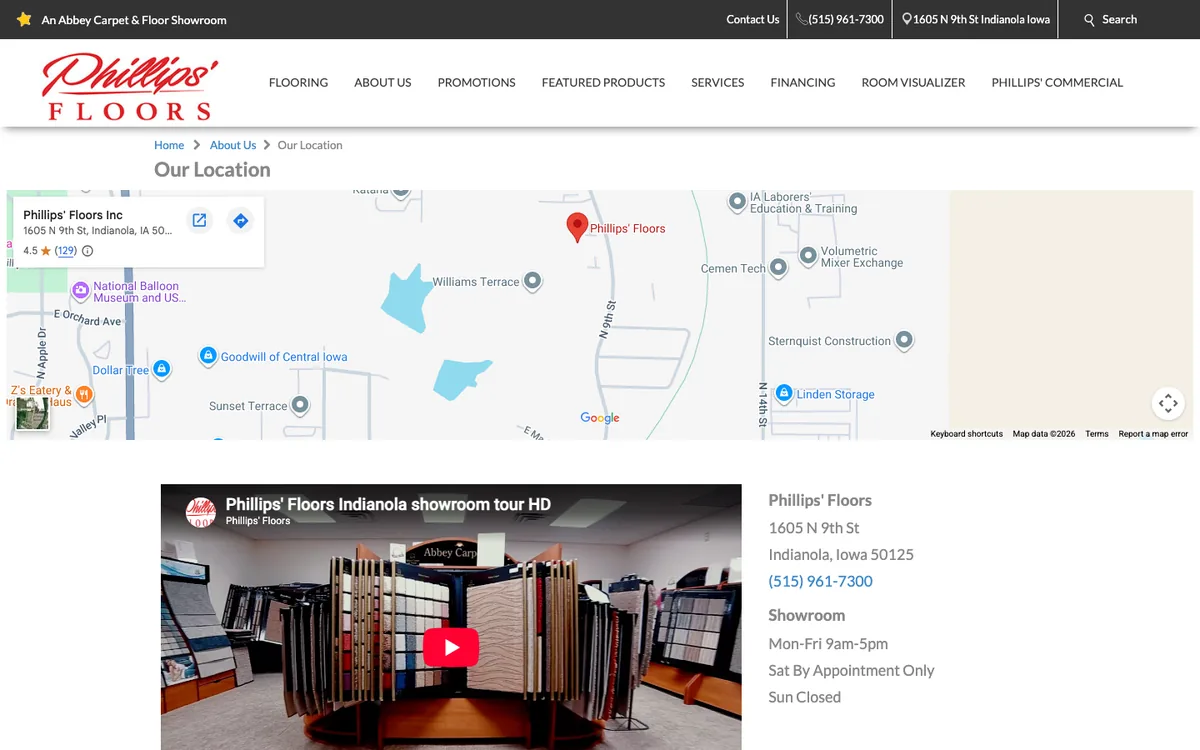Click the Contact Us link
Viewport: 1200px width, 750px height.
753,19
